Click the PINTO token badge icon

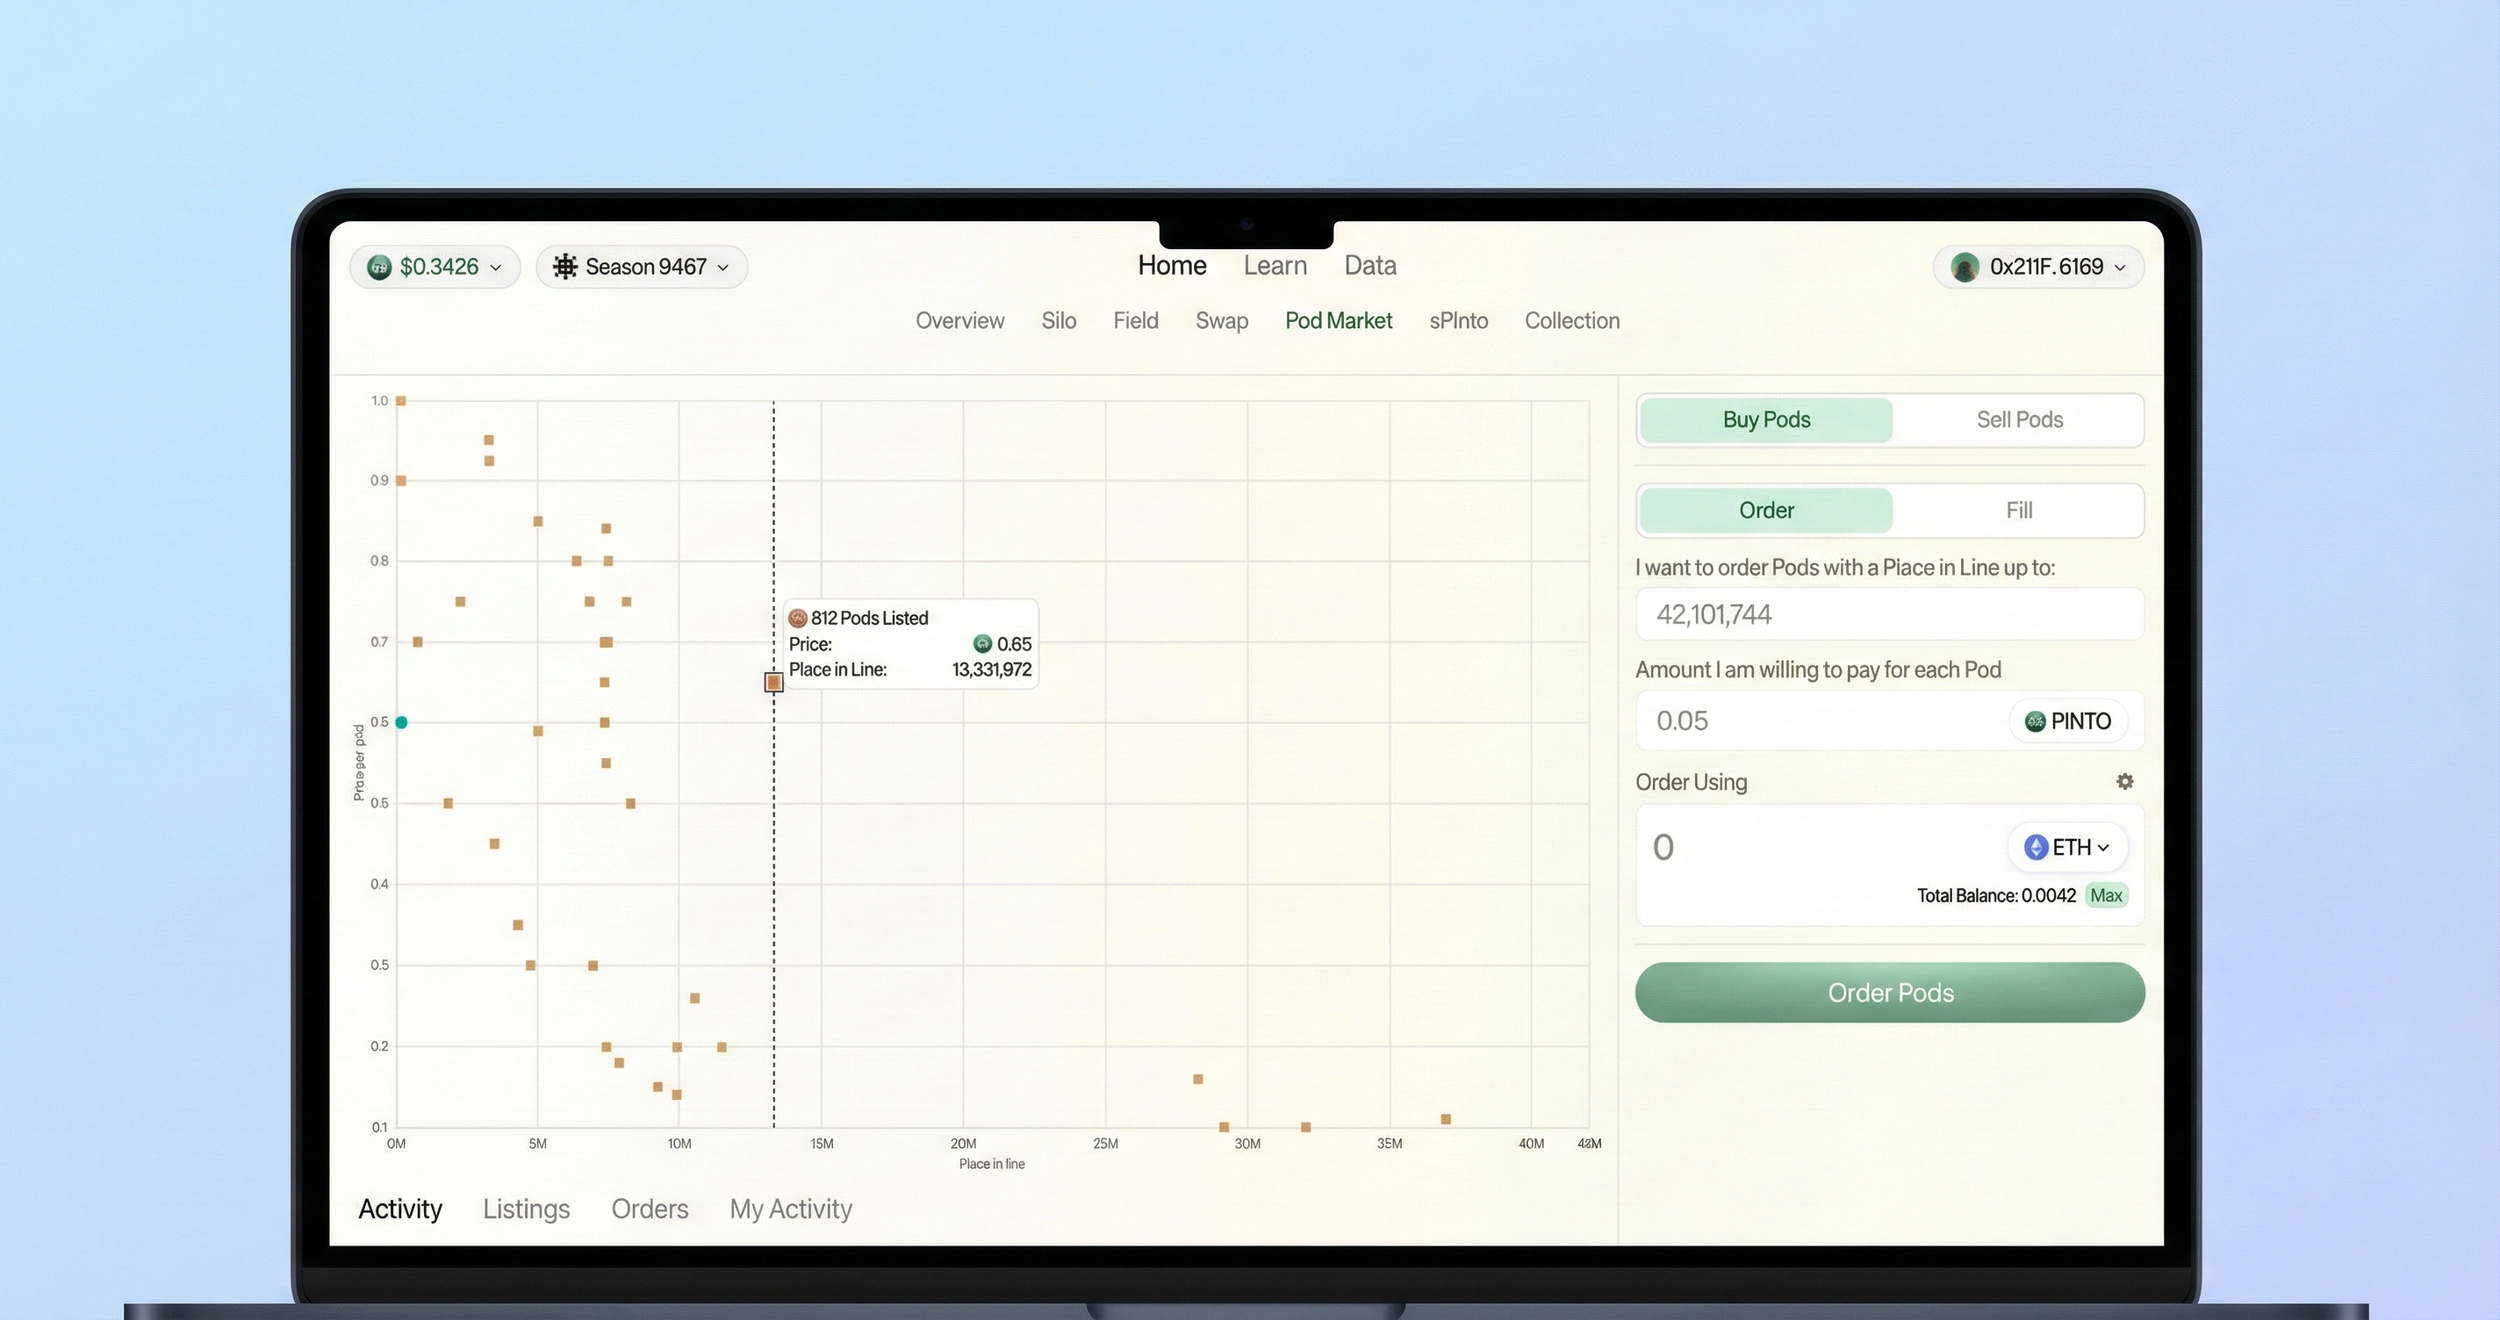coord(2034,721)
